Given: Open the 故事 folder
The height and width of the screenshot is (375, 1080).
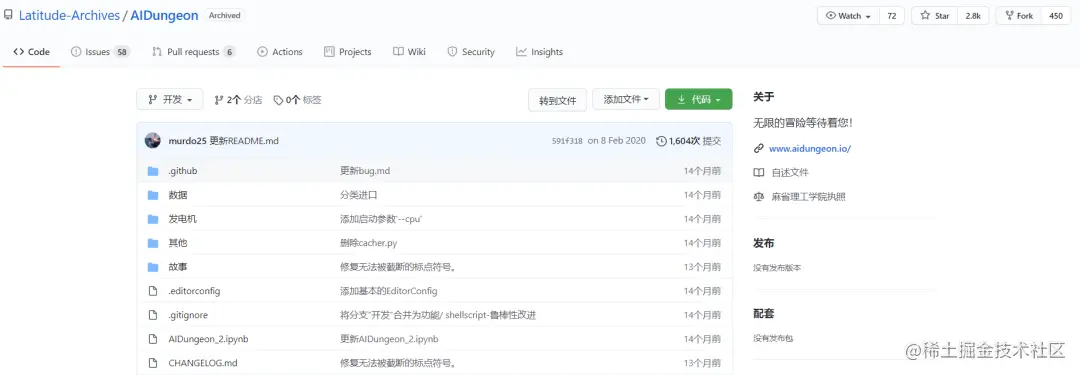Looking at the screenshot, I should 178,267.
